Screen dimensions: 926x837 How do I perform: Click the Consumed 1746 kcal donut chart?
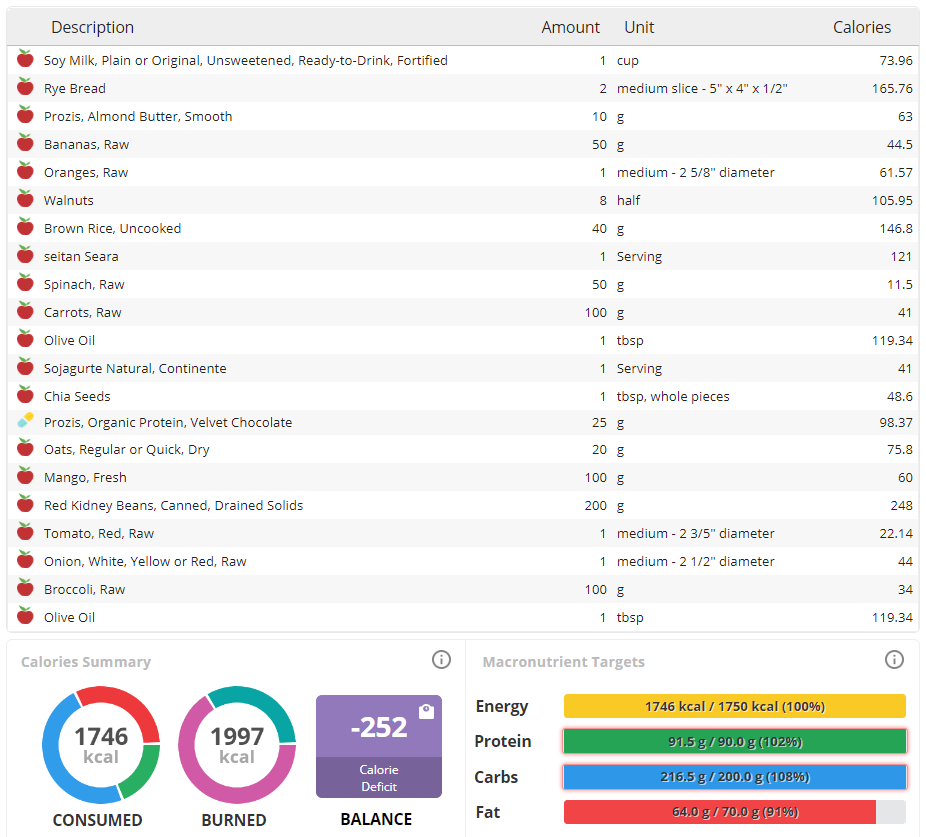point(101,745)
